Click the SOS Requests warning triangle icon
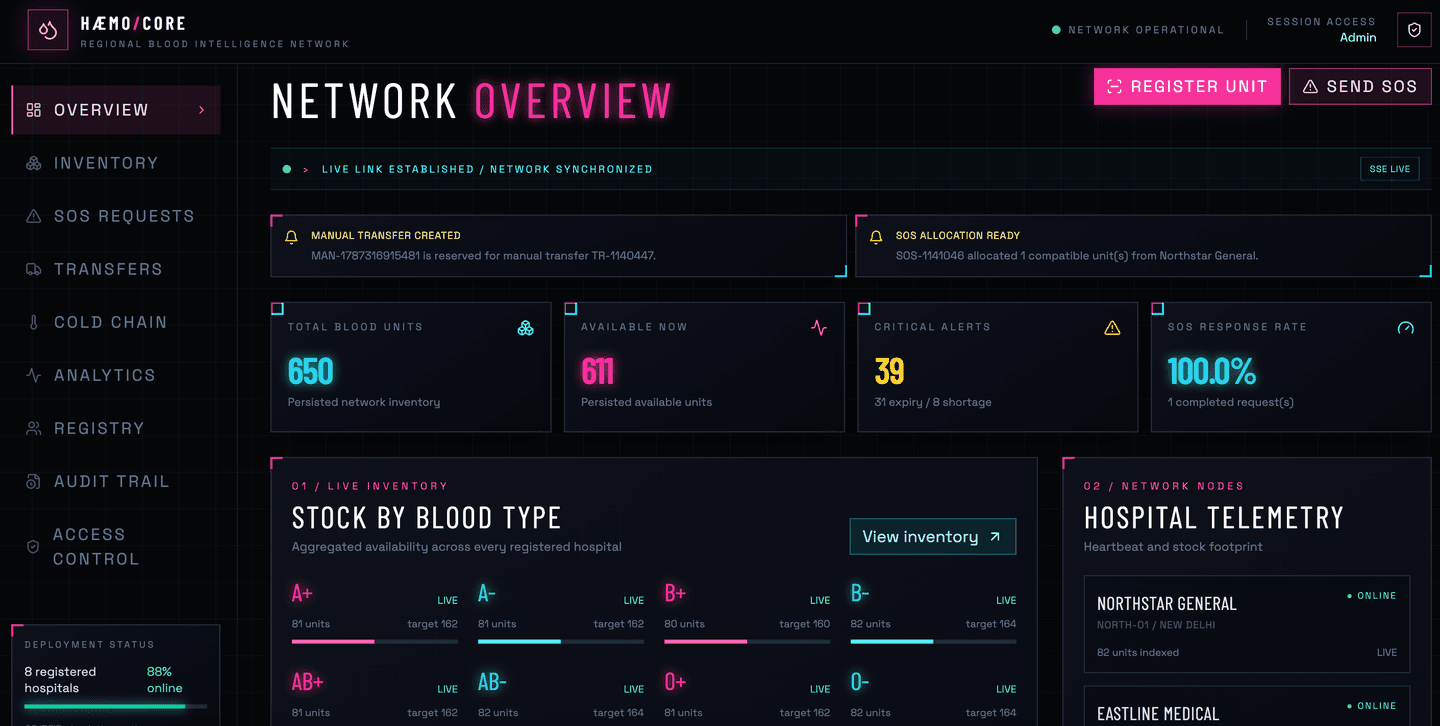1440x726 pixels. pos(34,216)
